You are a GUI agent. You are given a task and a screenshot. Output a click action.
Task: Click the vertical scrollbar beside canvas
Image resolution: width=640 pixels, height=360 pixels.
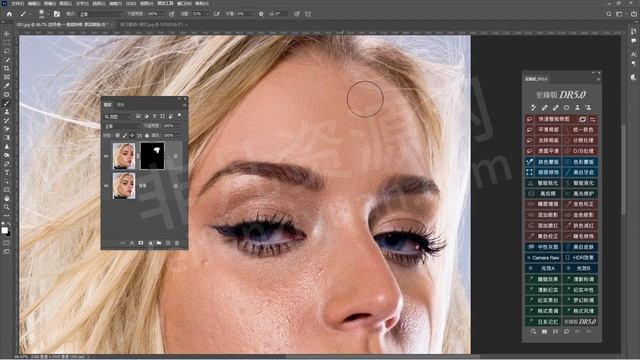[x=624, y=169]
